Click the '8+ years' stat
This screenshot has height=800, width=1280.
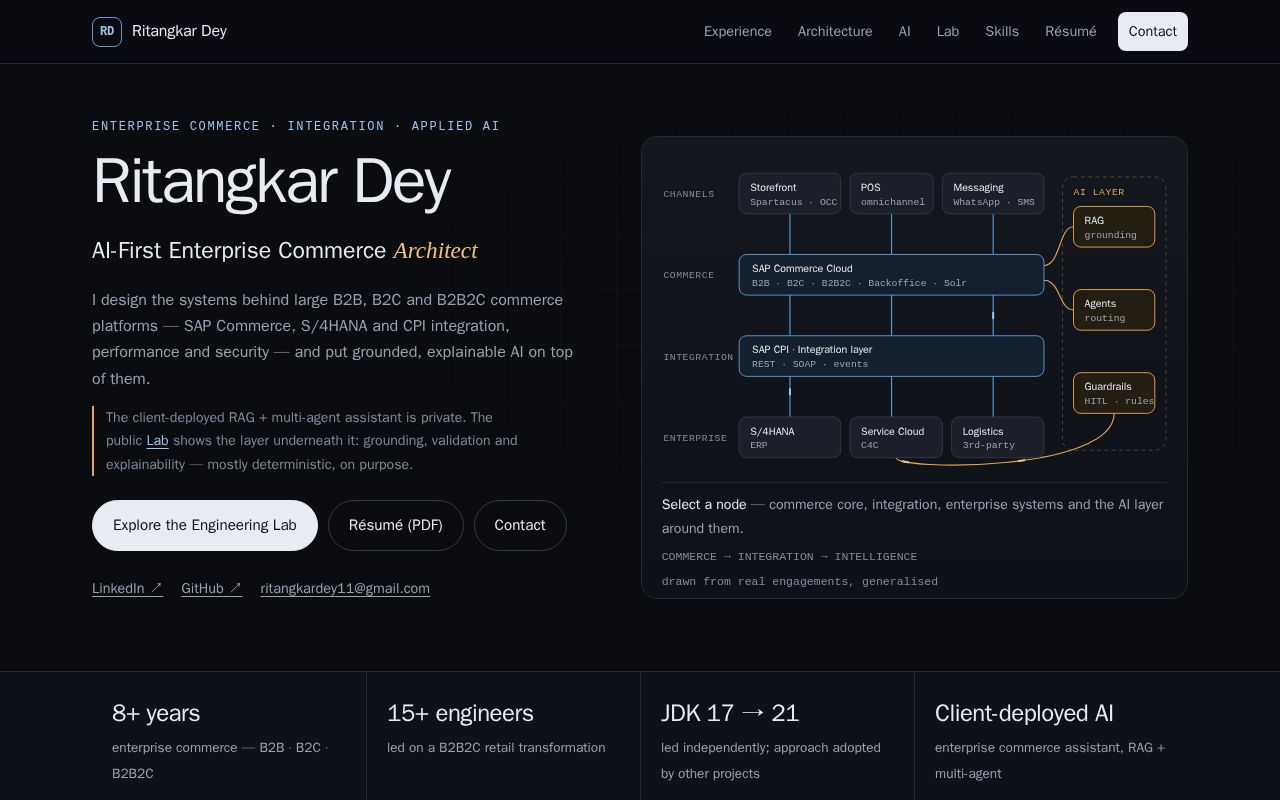pos(156,713)
